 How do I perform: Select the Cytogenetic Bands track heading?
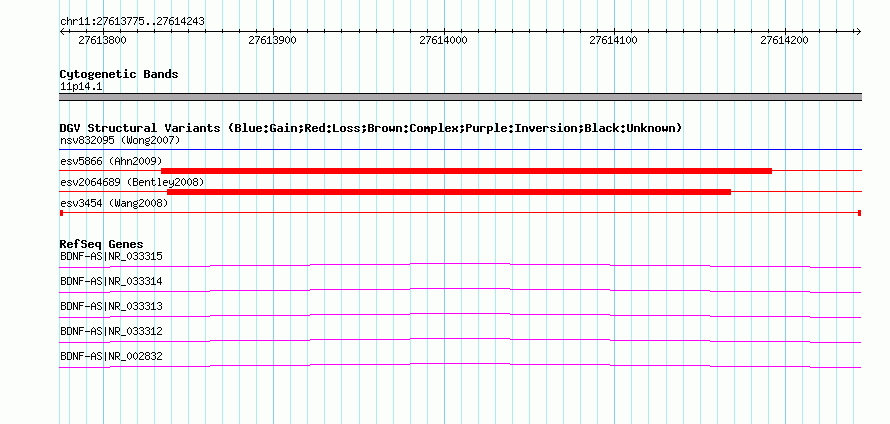(119, 74)
